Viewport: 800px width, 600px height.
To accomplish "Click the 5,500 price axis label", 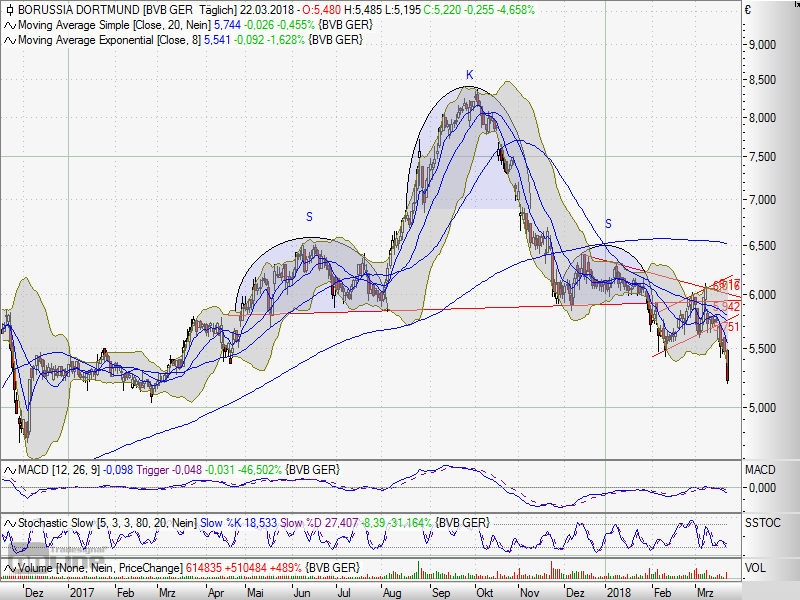I will point(762,349).
